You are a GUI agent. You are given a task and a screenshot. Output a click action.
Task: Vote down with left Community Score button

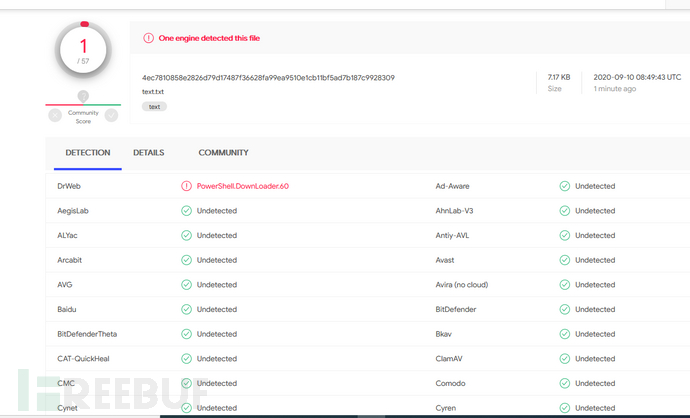point(55,115)
